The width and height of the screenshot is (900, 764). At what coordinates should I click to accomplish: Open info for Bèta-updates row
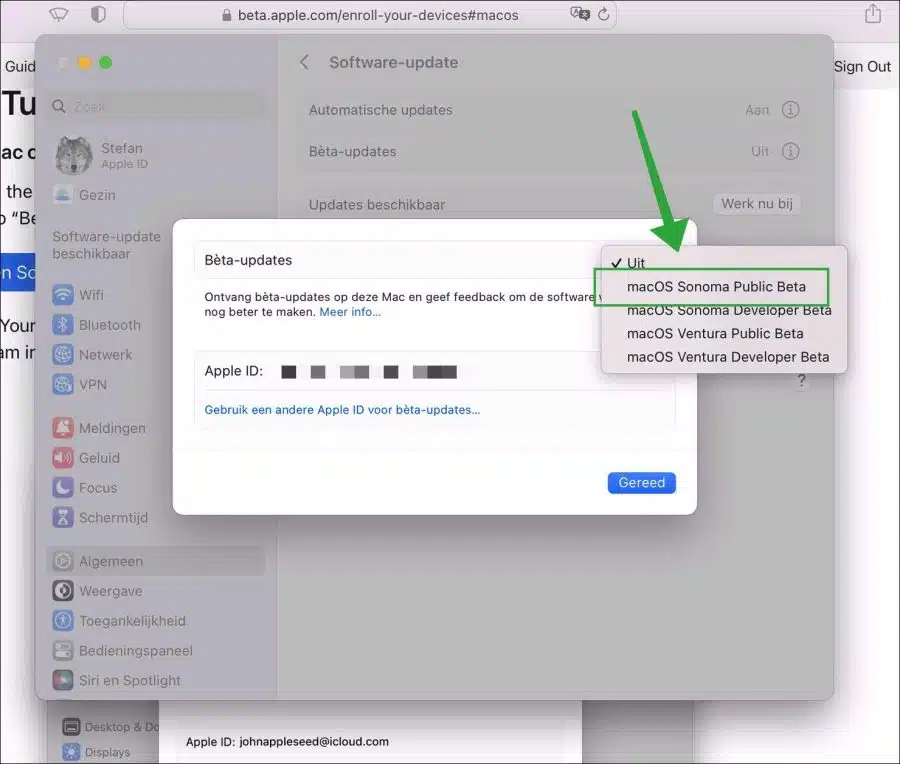click(x=790, y=152)
